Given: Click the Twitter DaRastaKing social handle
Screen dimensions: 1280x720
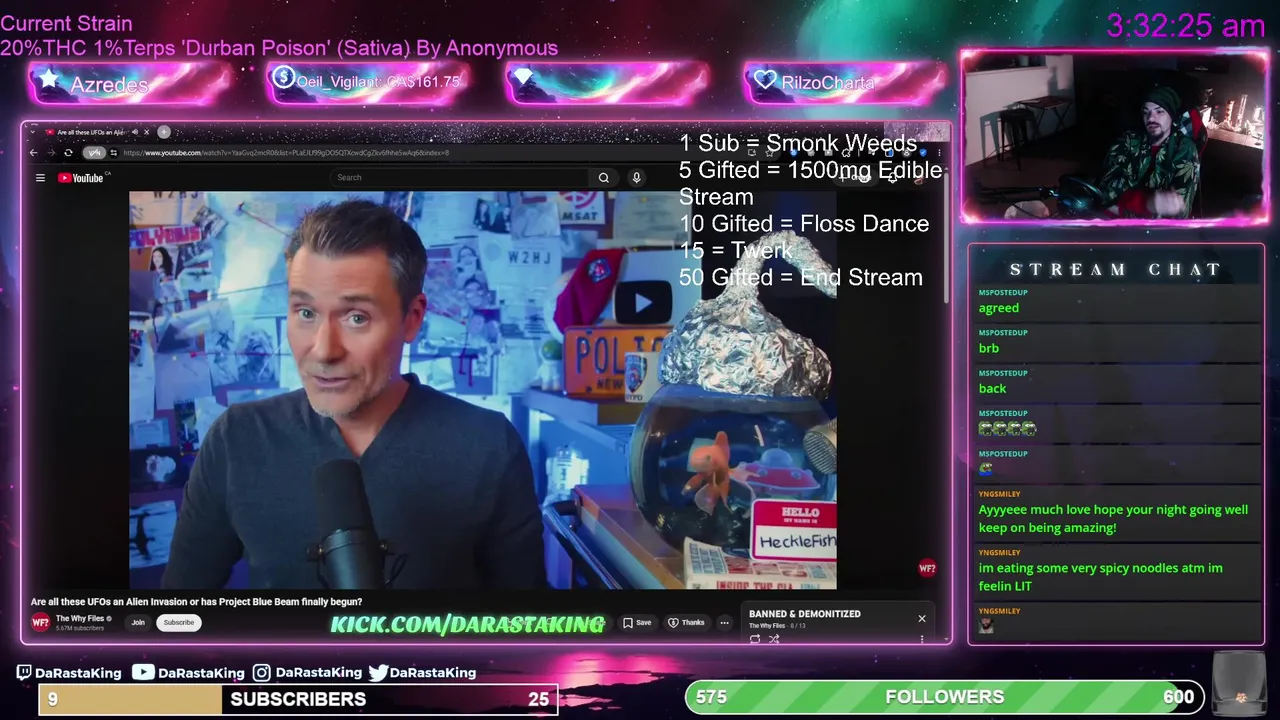Looking at the screenshot, I should (422, 673).
